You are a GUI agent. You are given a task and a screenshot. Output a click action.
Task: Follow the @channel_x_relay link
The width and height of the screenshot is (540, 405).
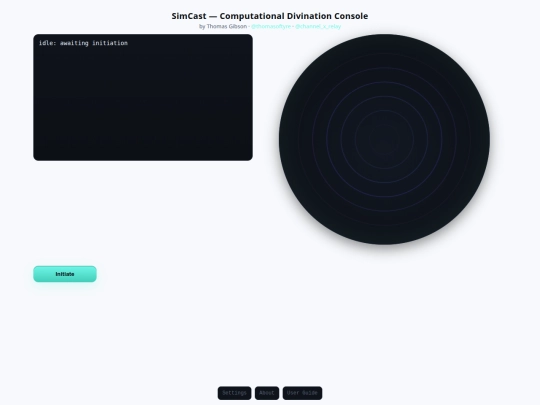pos(318,26)
